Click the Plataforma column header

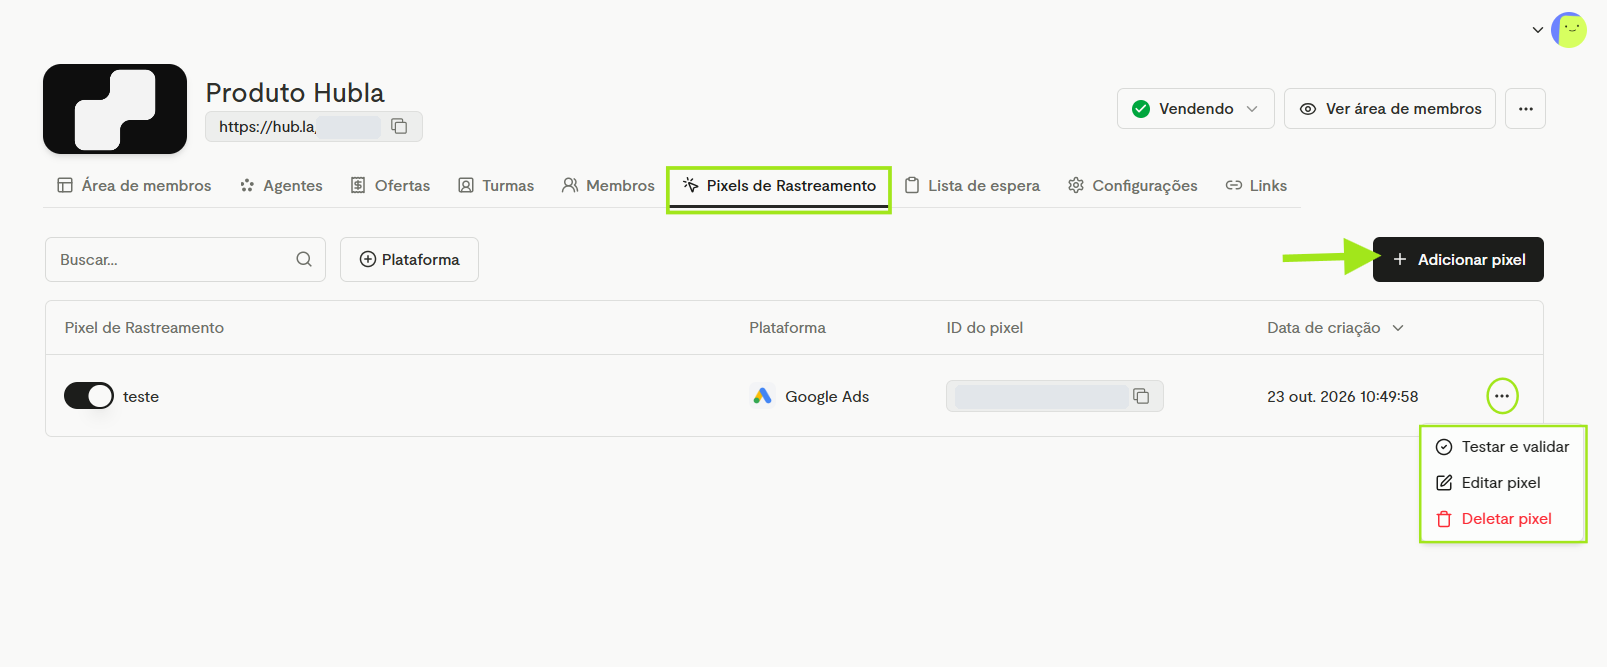point(788,328)
